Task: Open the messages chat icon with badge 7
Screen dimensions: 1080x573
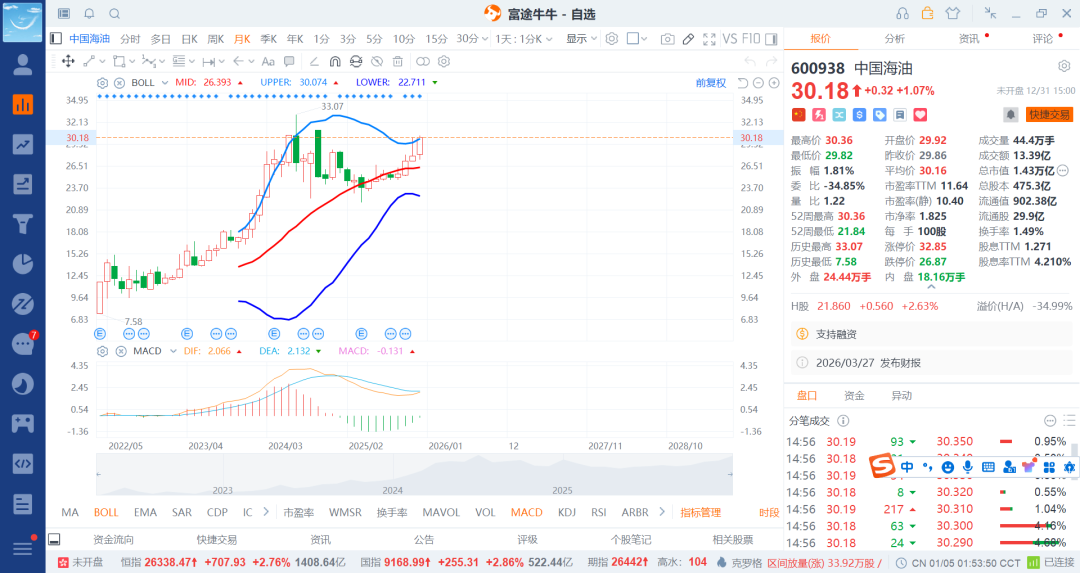Action: (24, 342)
